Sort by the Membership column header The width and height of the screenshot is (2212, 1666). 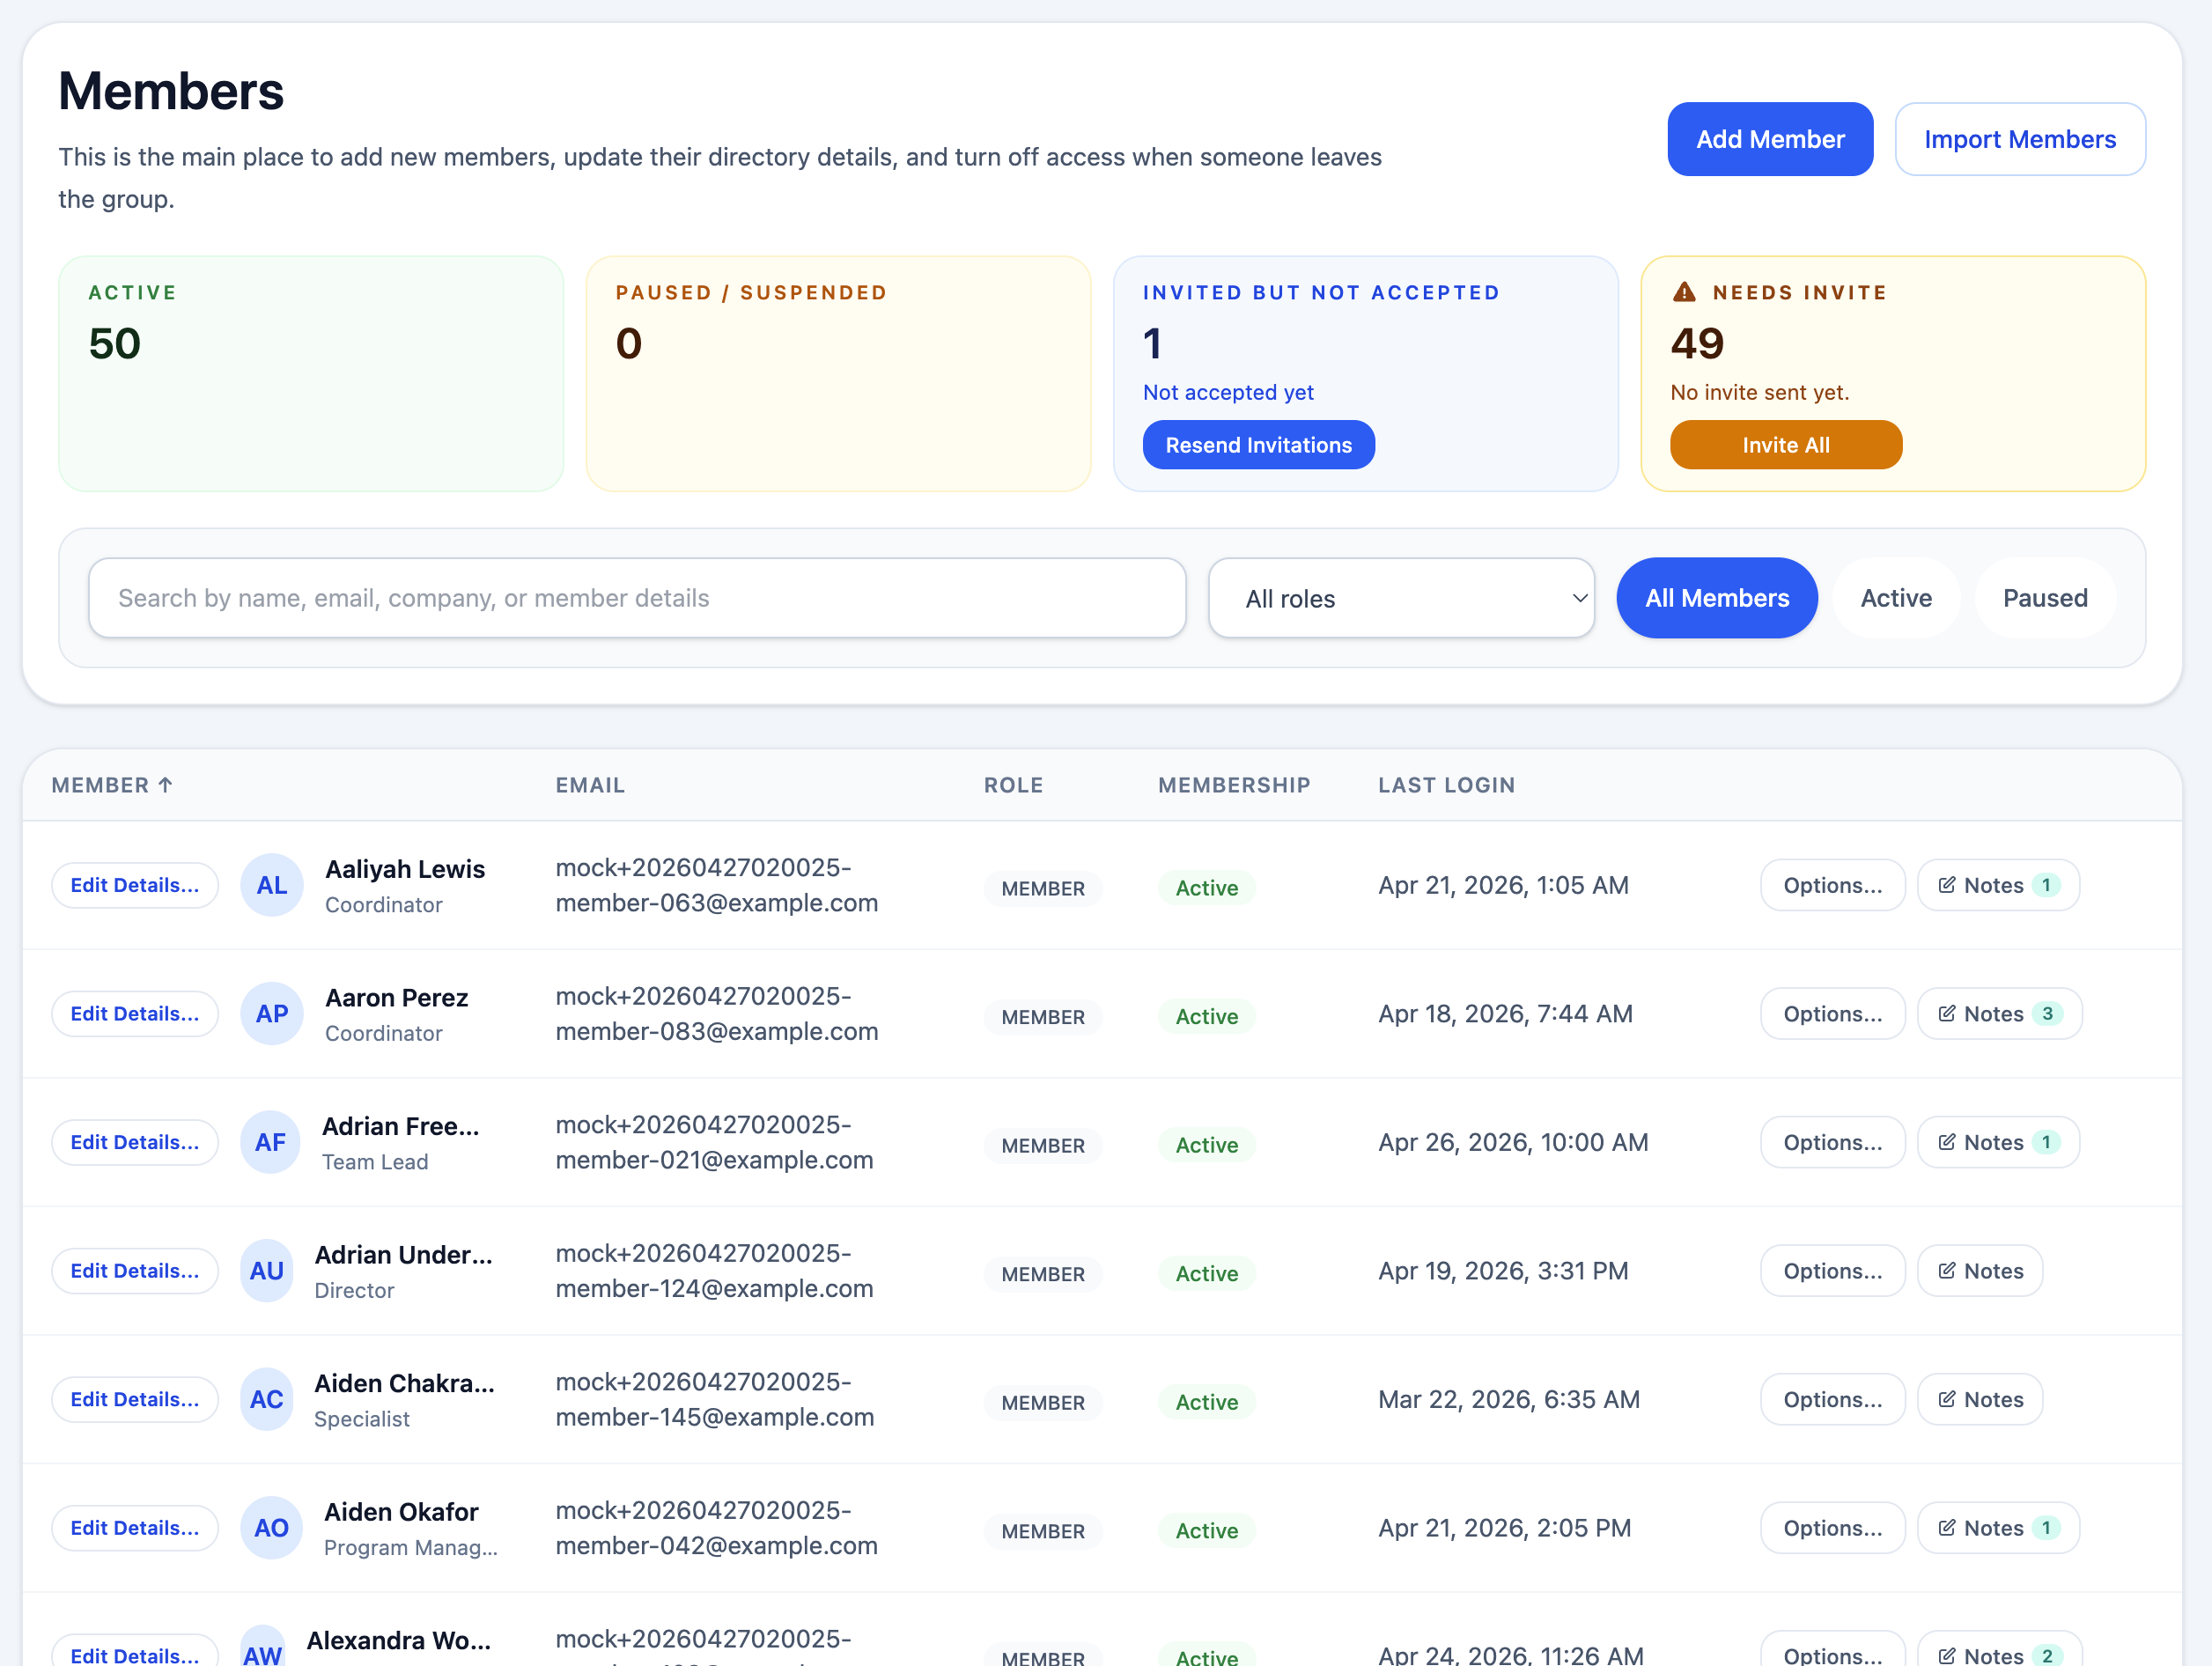[1234, 785]
